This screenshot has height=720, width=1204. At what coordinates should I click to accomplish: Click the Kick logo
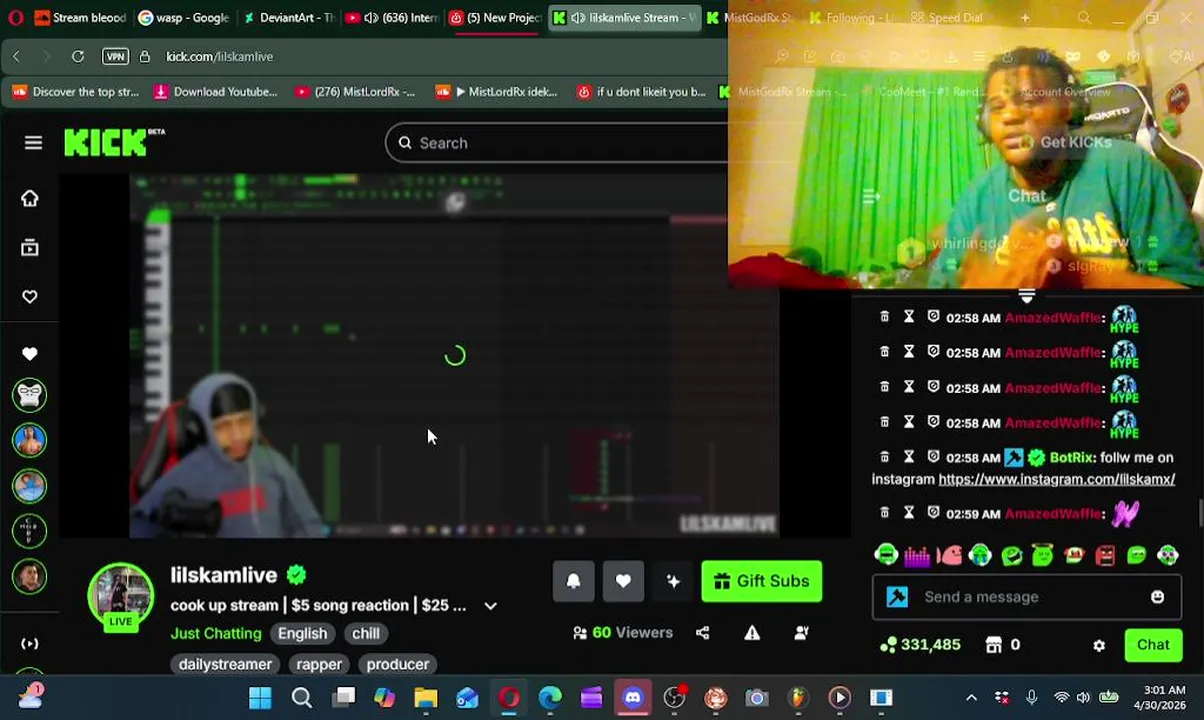click(x=114, y=143)
